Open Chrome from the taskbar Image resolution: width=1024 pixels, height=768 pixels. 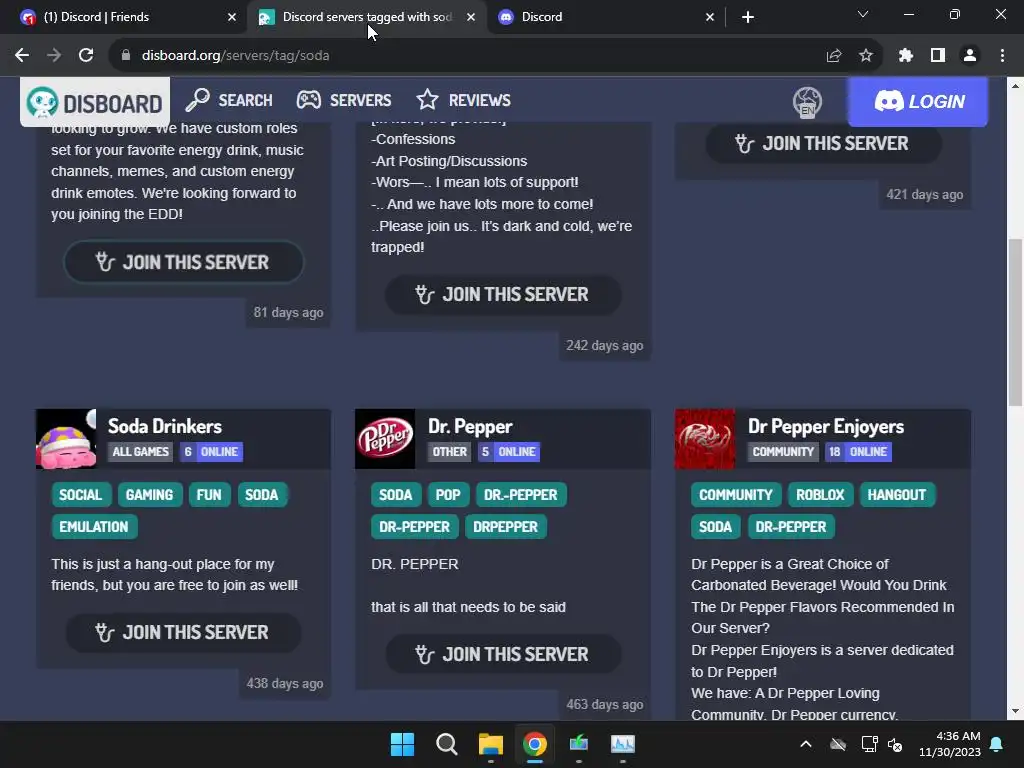[x=535, y=744]
